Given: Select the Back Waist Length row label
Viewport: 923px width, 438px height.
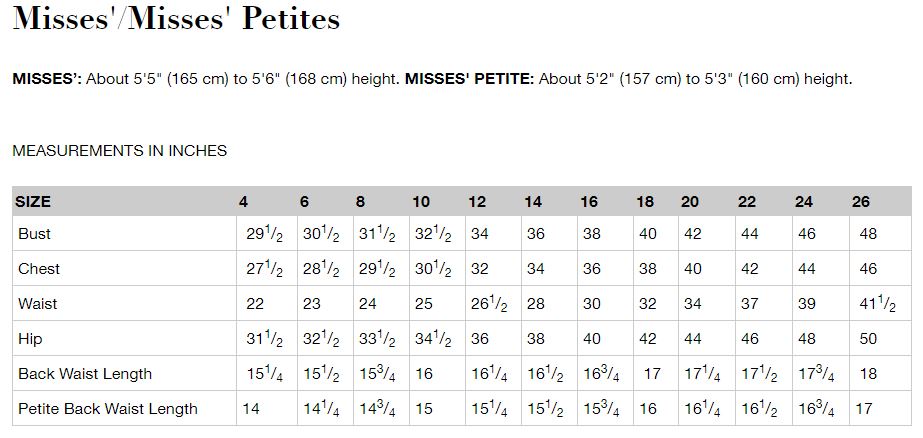Looking at the screenshot, I should [85, 374].
